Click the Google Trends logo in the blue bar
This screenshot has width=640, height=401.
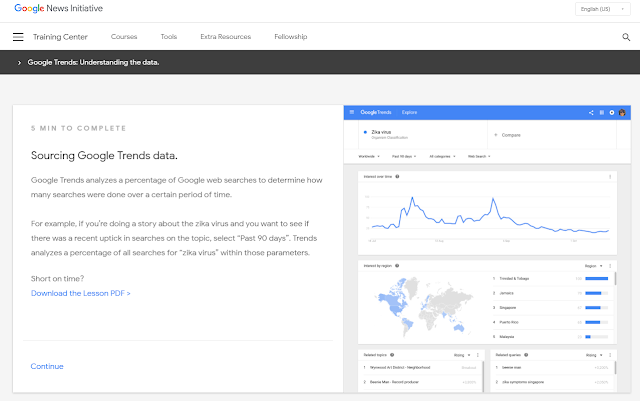376,112
